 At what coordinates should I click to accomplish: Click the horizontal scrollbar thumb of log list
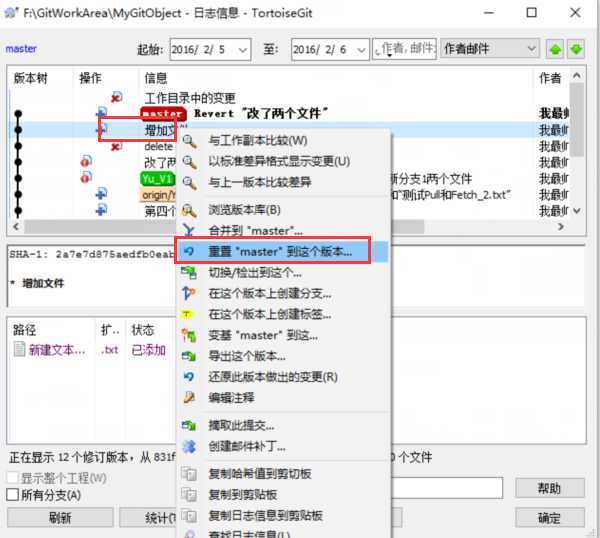point(224,227)
